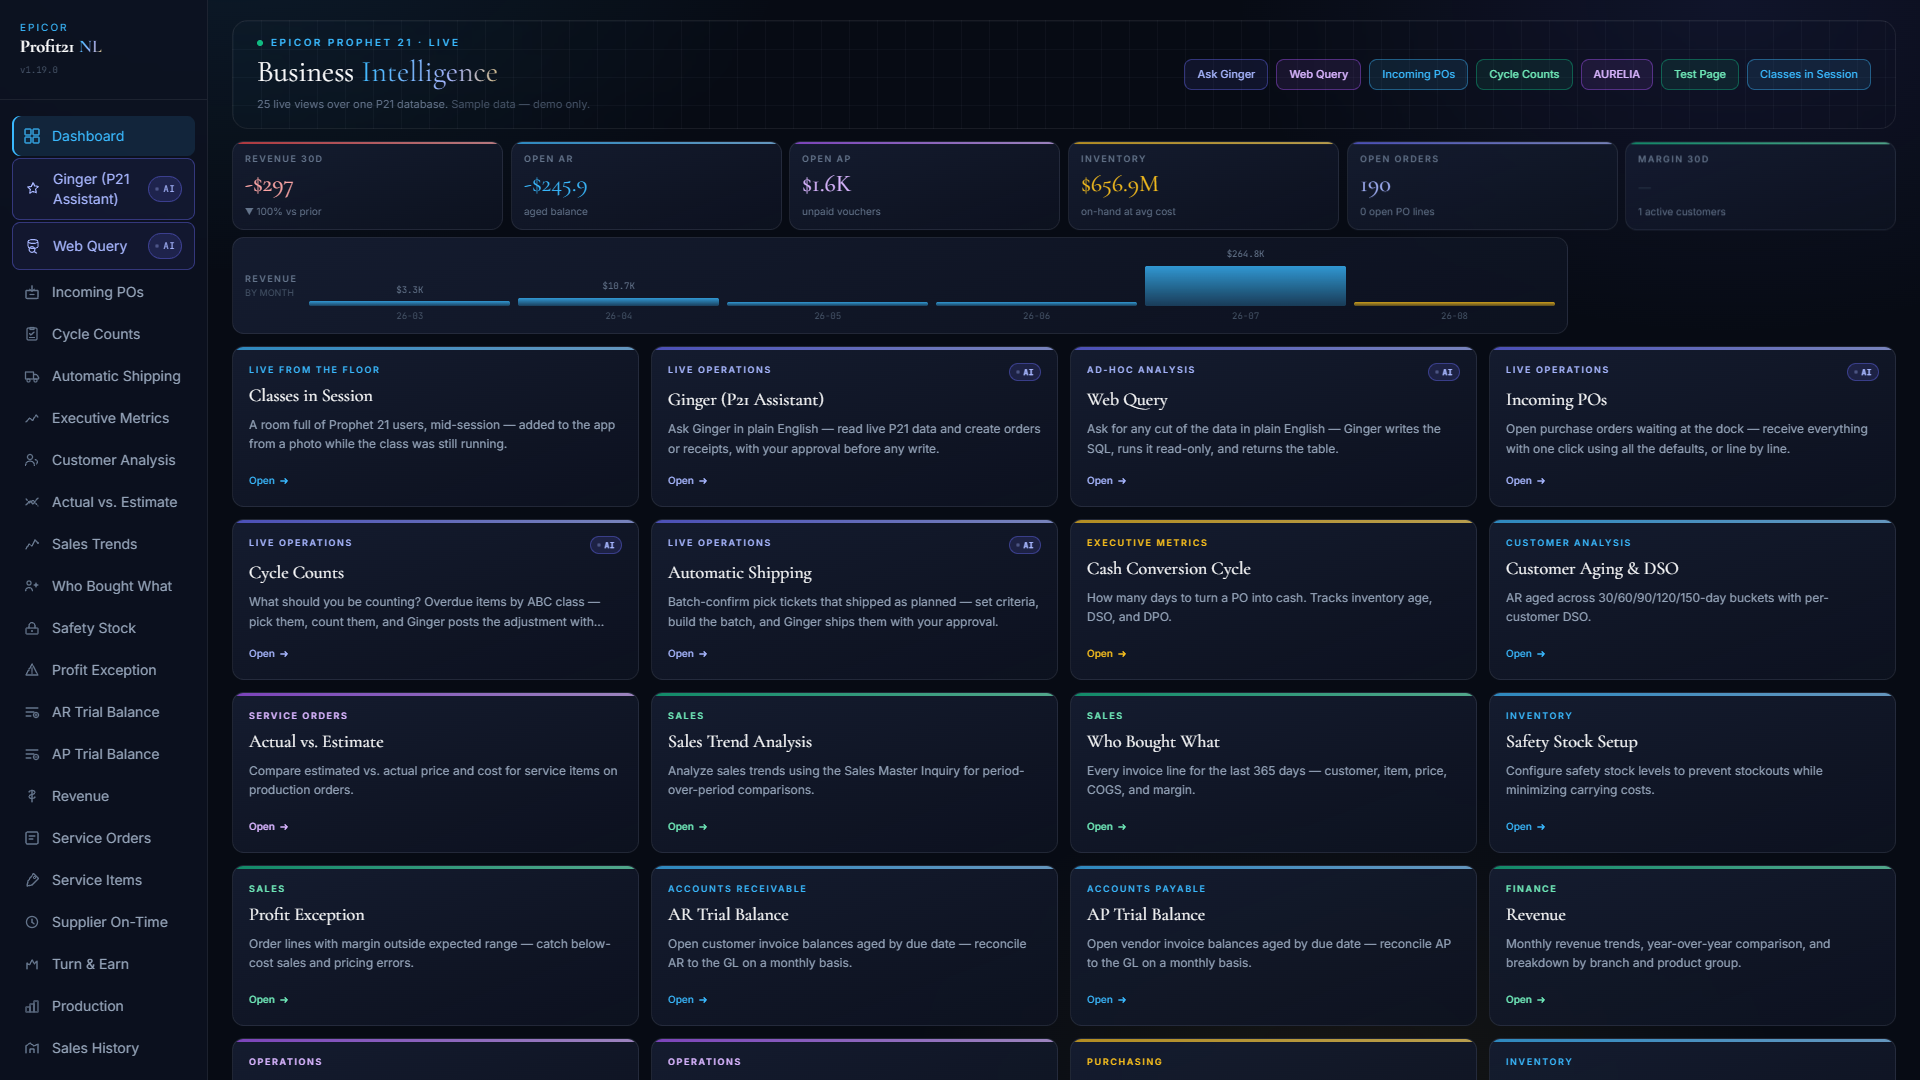Click the Service Items pencil icon

pyautogui.click(x=32, y=880)
